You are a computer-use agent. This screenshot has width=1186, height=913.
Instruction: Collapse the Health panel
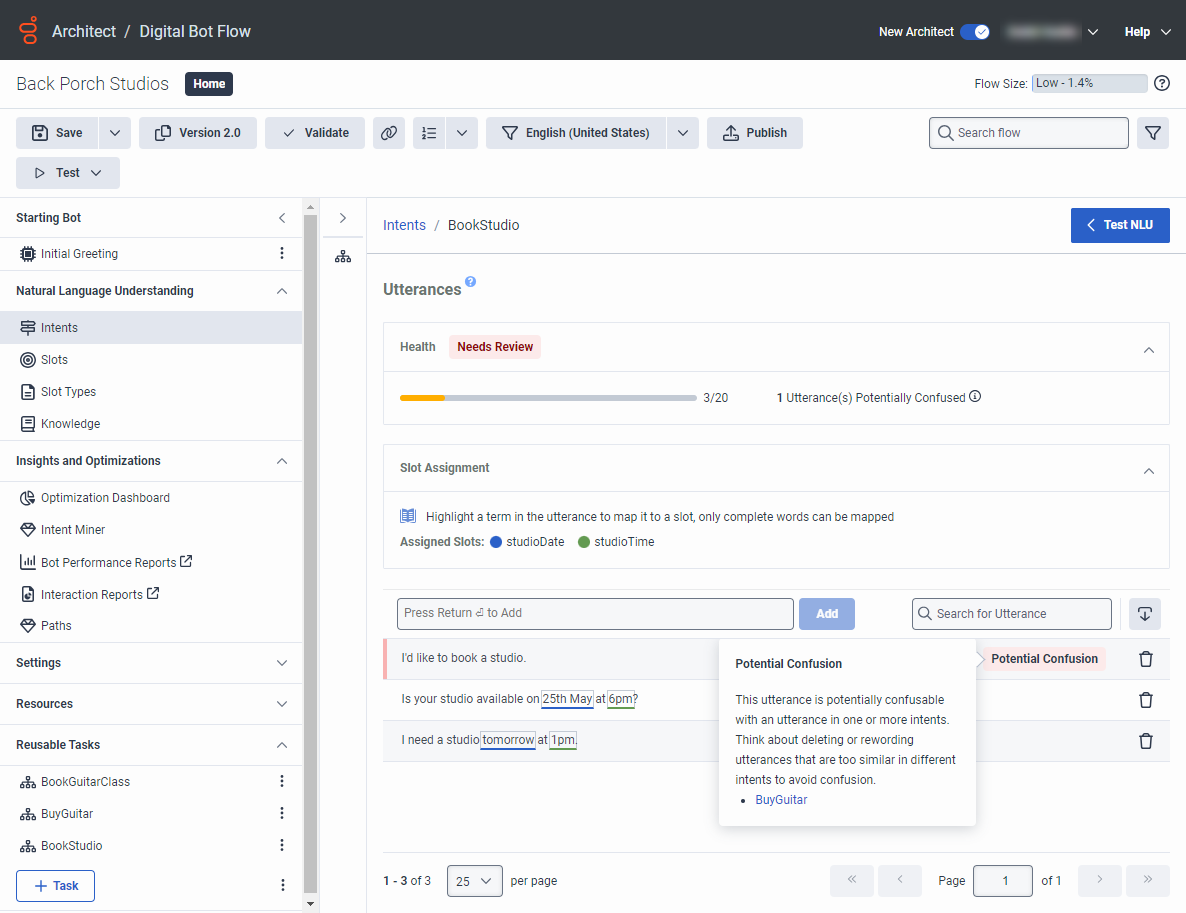pos(1149,350)
